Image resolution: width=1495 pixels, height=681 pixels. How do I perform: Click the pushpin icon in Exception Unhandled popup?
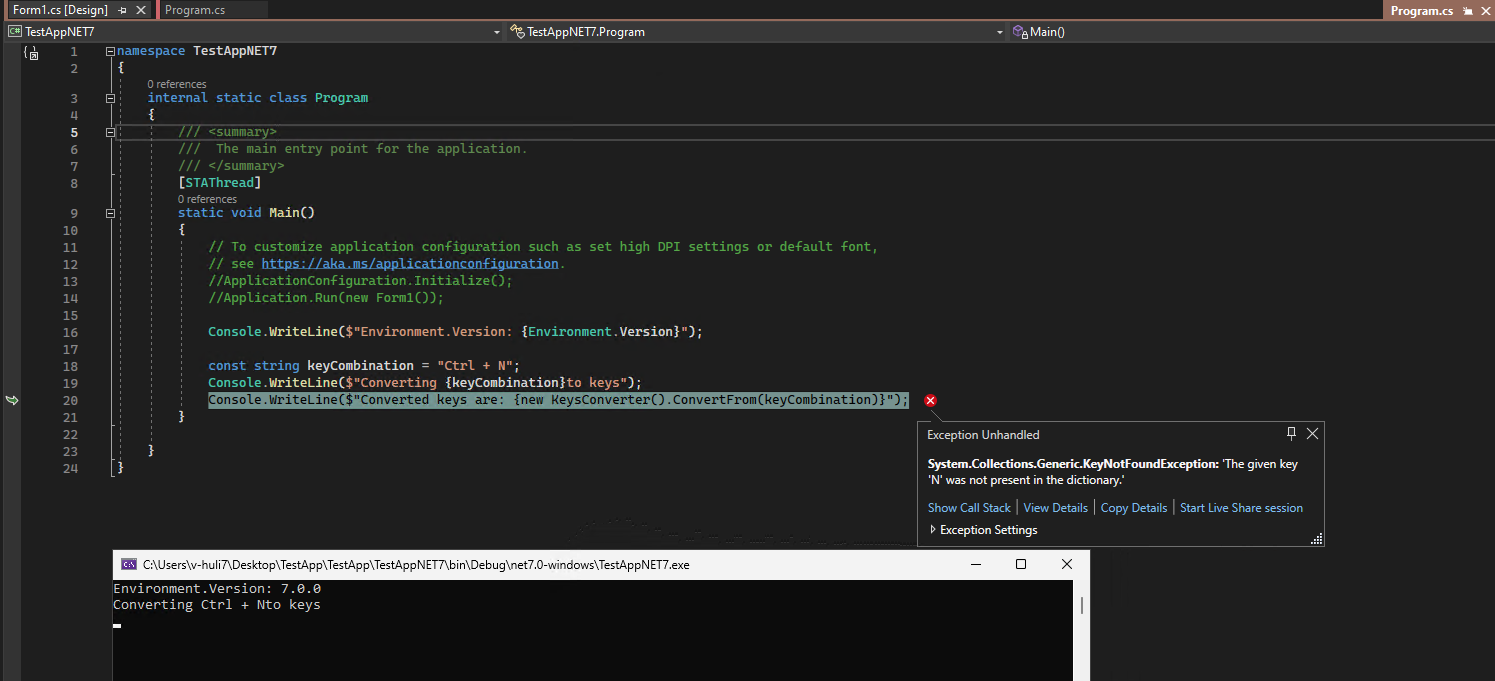(1291, 433)
